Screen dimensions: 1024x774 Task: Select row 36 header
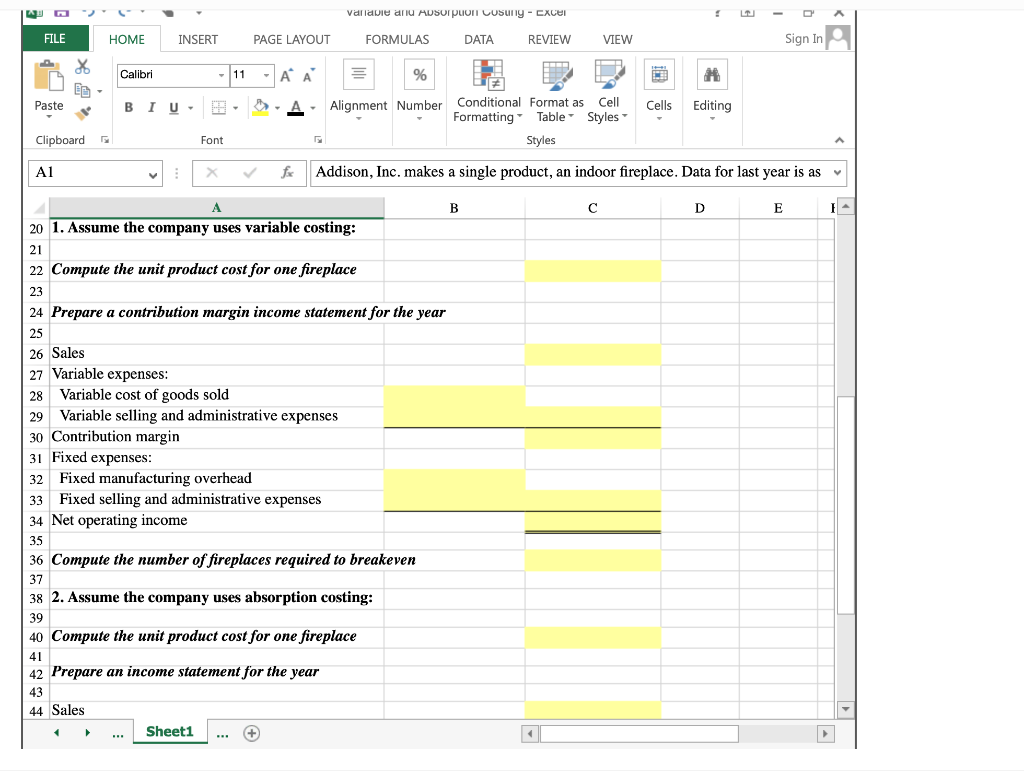pos(36,560)
